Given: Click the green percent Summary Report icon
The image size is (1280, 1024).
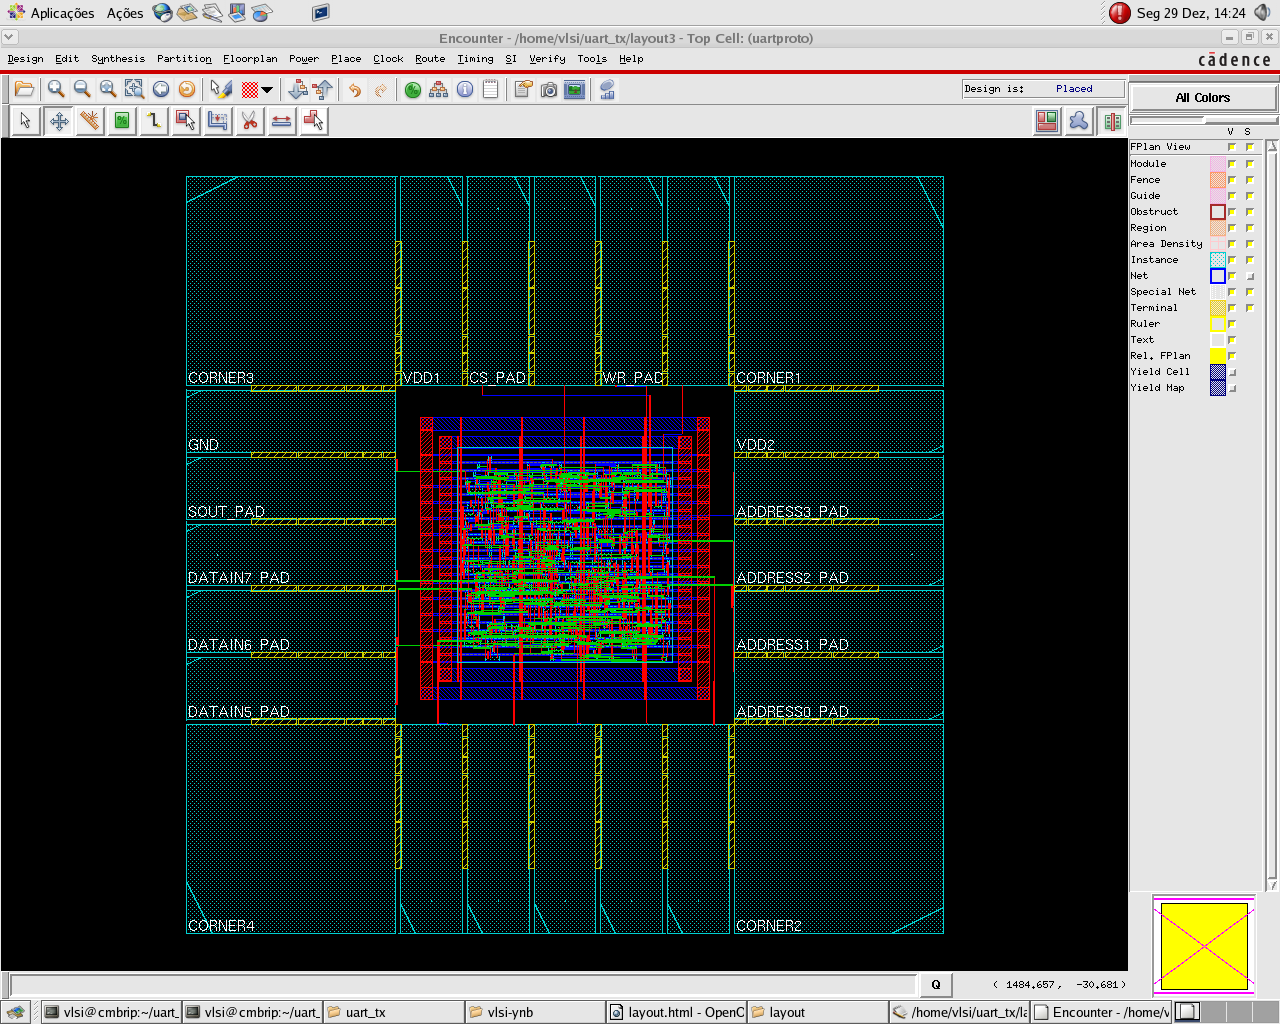Looking at the screenshot, I should 413,90.
